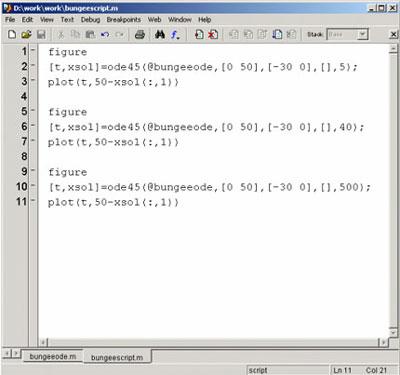Image resolution: width=400 pixels, height=375 pixels.
Task: Switch to bungeeode.m tab
Action: pos(53,356)
